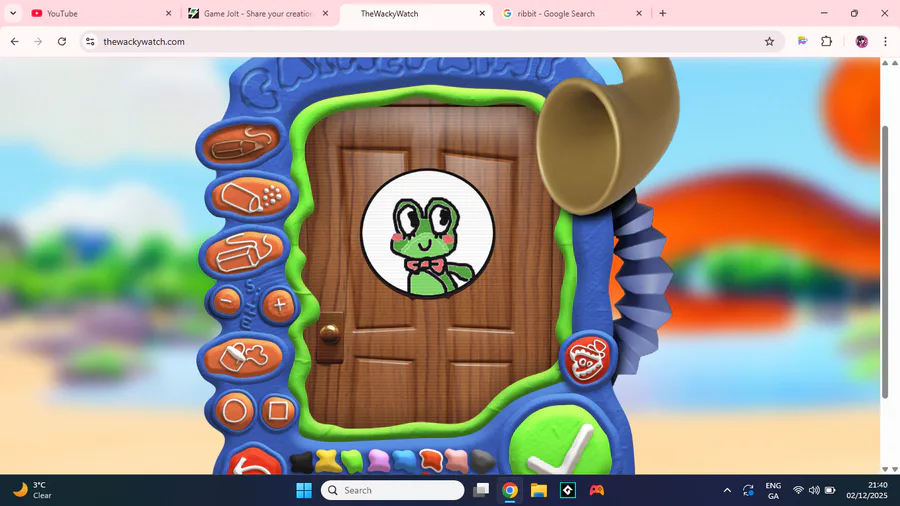This screenshot has width=900, height=506.
Task: Click the red undo arrow button
Action: tap(253, 462)
